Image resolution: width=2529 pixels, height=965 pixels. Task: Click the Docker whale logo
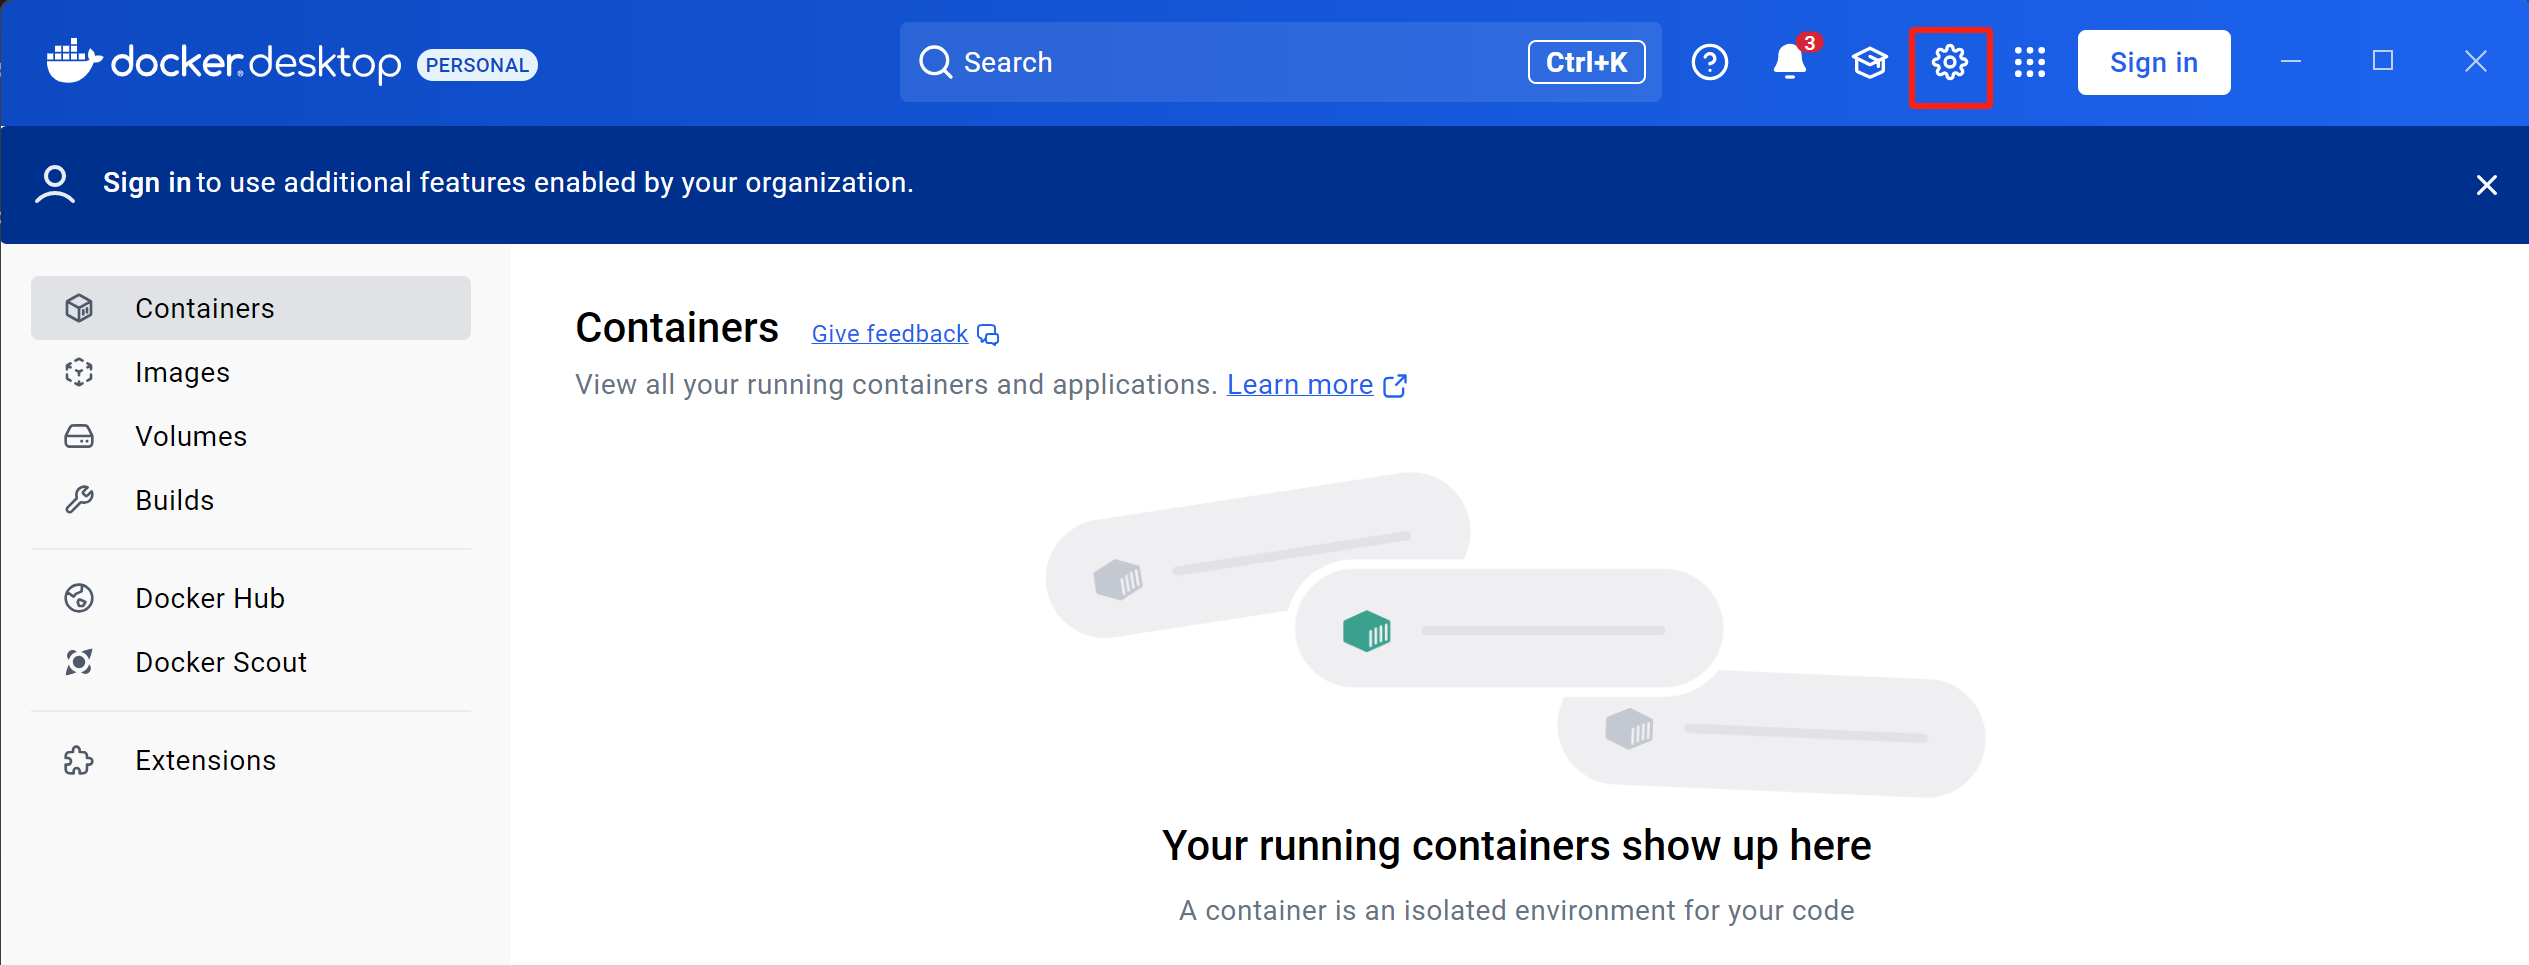click(74, 62)
